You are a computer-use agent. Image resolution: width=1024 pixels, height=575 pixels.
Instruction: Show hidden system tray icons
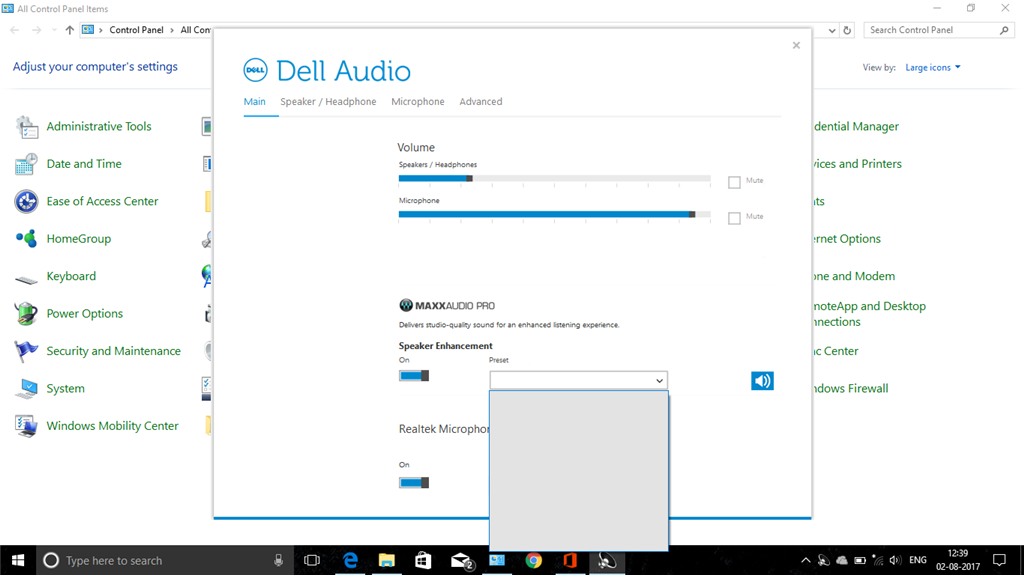tap(806, 561)
